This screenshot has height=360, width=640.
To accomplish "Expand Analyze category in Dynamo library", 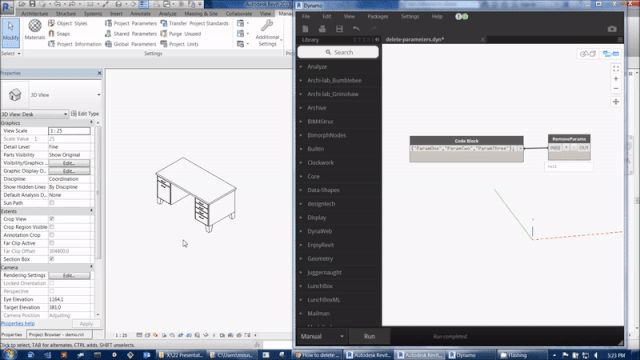I will [x=339, y=67].
